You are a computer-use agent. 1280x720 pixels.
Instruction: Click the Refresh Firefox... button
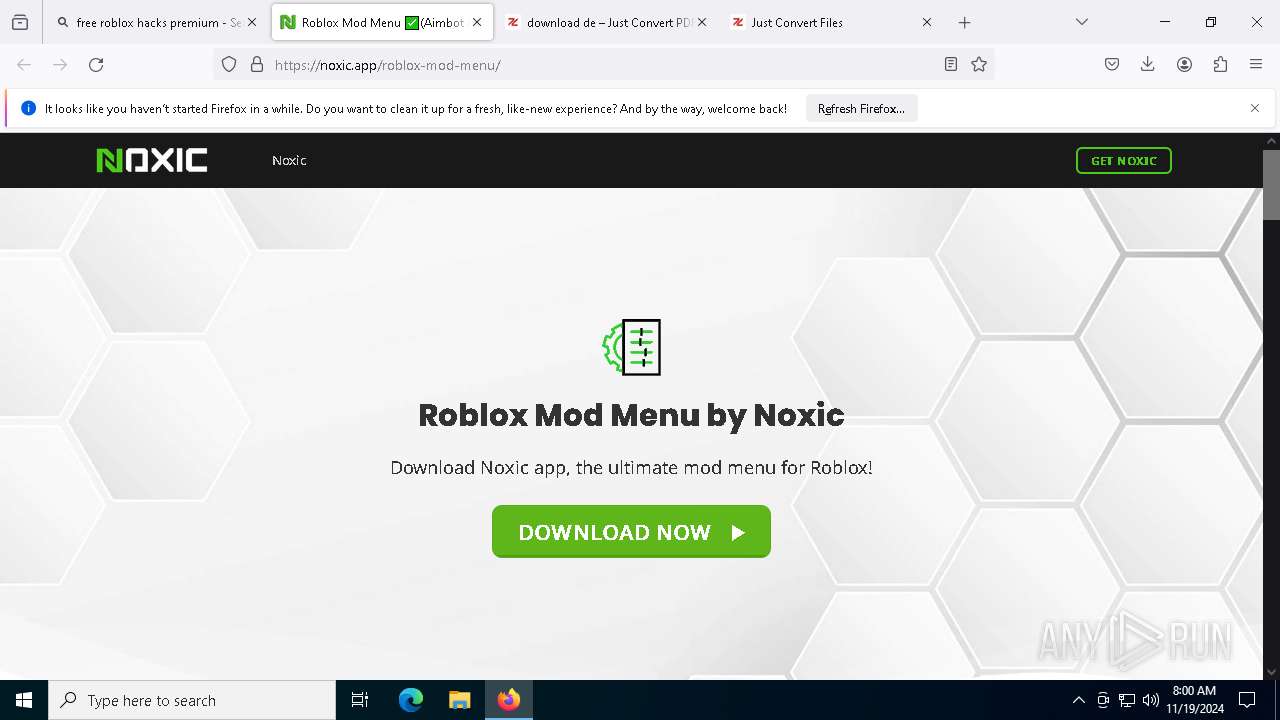click(x=861, y=109)
